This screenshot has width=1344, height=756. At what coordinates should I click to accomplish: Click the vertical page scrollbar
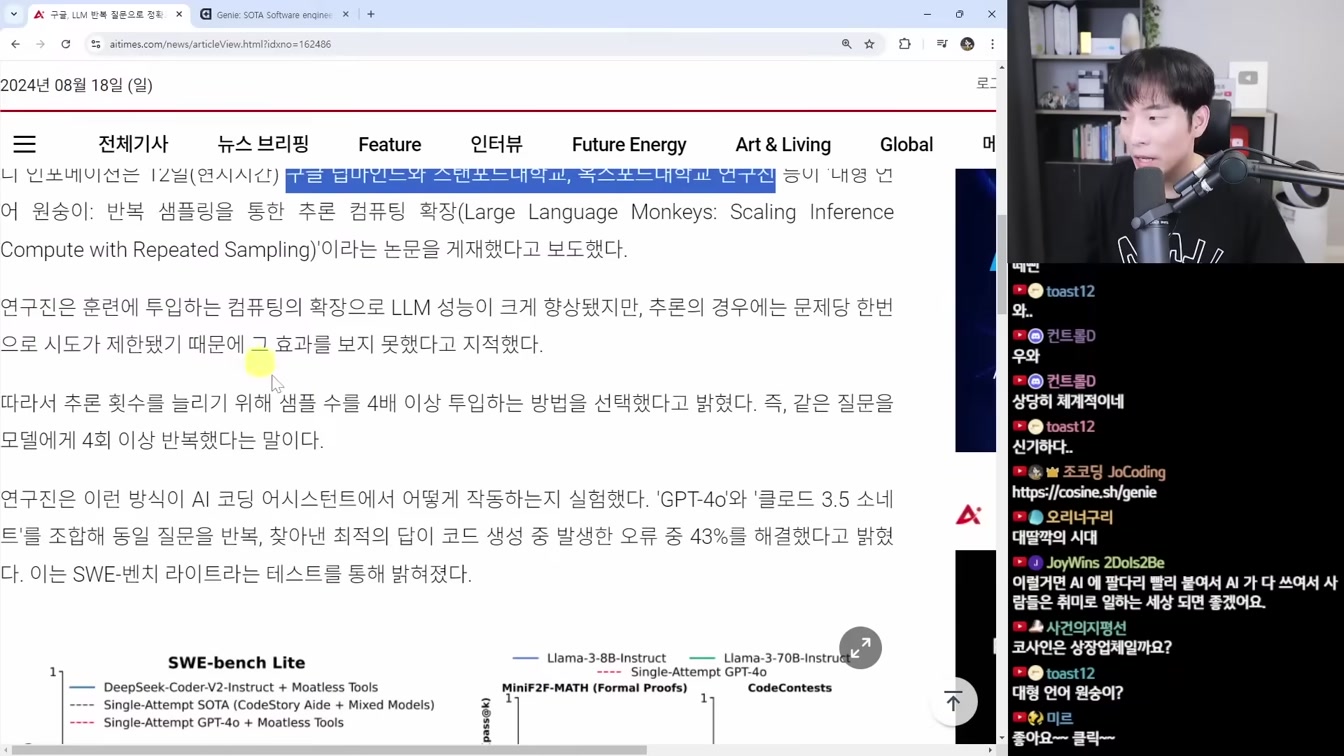click(1001, 262)
